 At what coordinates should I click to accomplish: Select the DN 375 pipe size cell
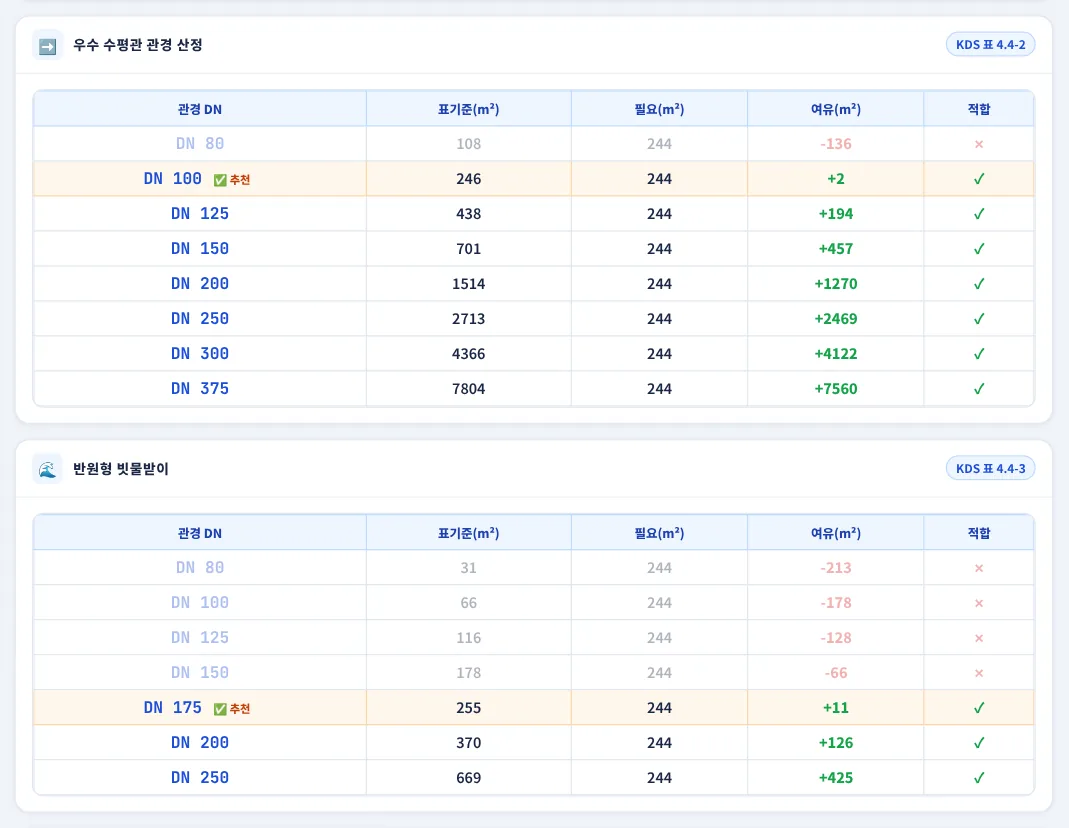click(200, 388)
